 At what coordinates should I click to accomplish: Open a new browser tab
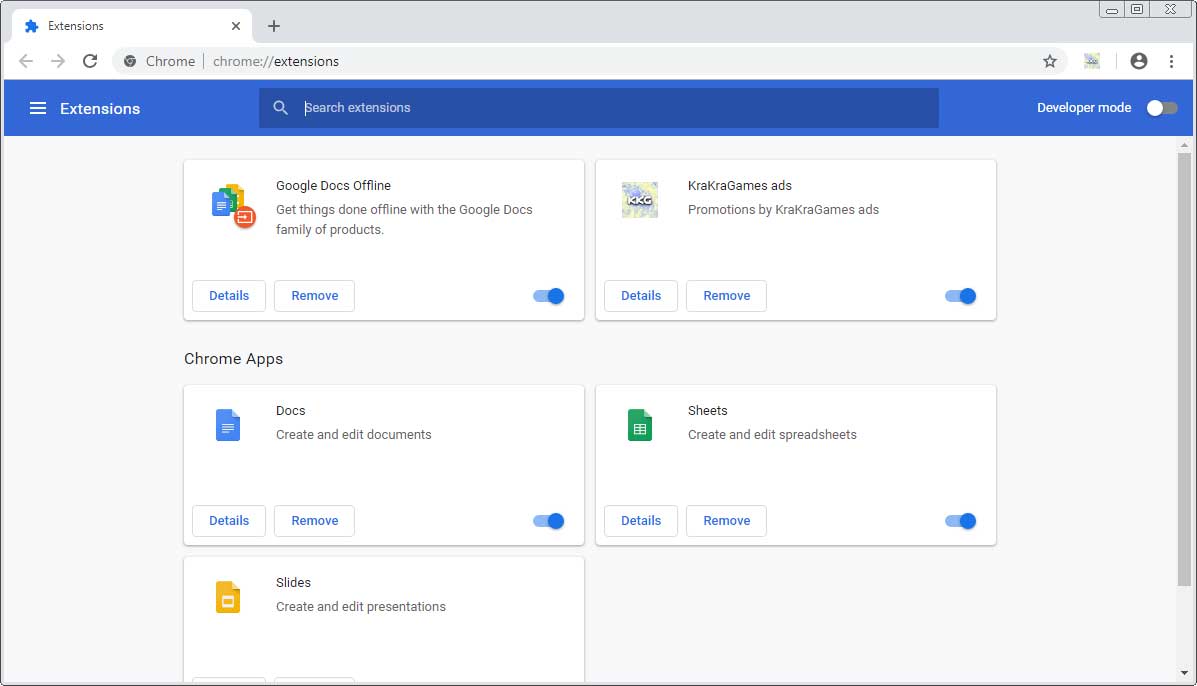[x=274, y=26]
